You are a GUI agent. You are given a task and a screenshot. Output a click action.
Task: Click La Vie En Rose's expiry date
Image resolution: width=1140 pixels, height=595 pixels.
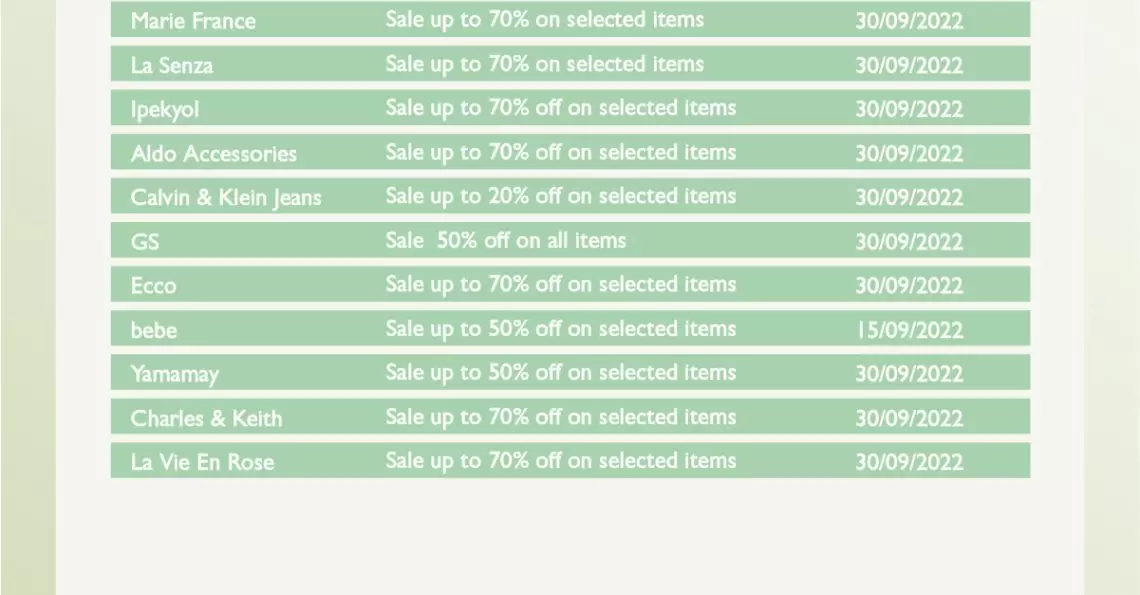point(909,462)
